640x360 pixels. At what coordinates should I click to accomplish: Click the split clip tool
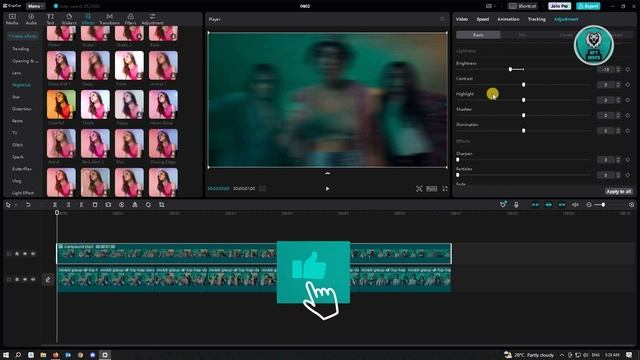pyautogui.click(x=55, y=204)
